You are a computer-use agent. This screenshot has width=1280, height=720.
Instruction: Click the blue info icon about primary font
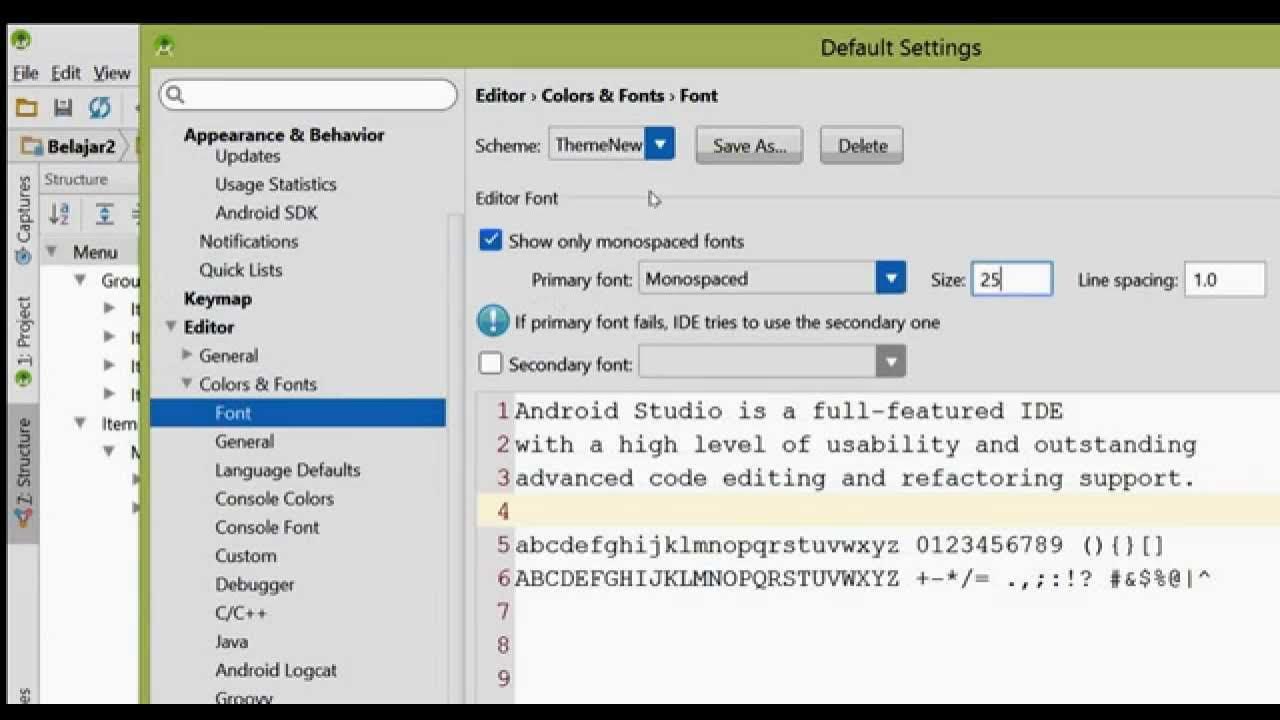tap(493, 322)
